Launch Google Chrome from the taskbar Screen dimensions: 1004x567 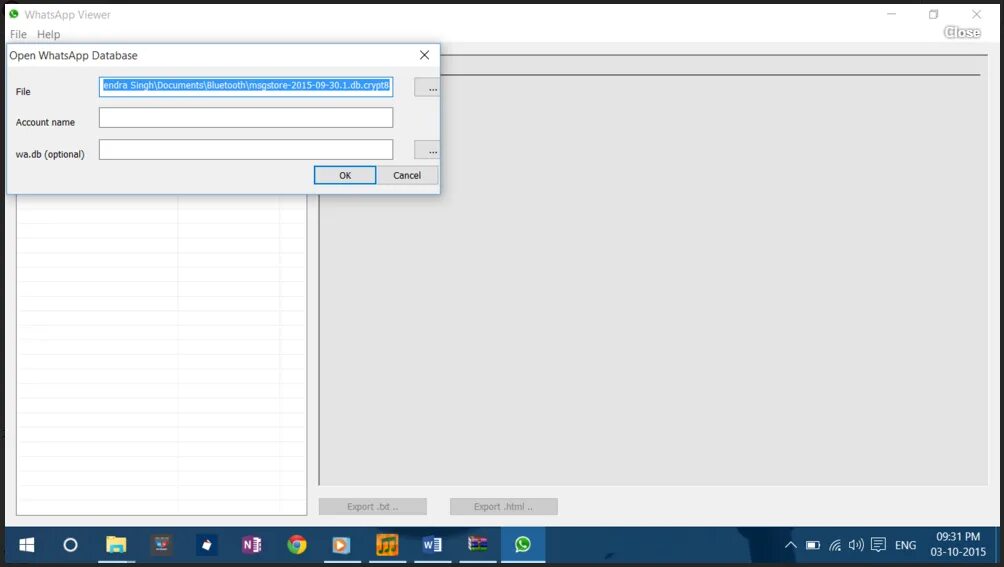[296, 545]
